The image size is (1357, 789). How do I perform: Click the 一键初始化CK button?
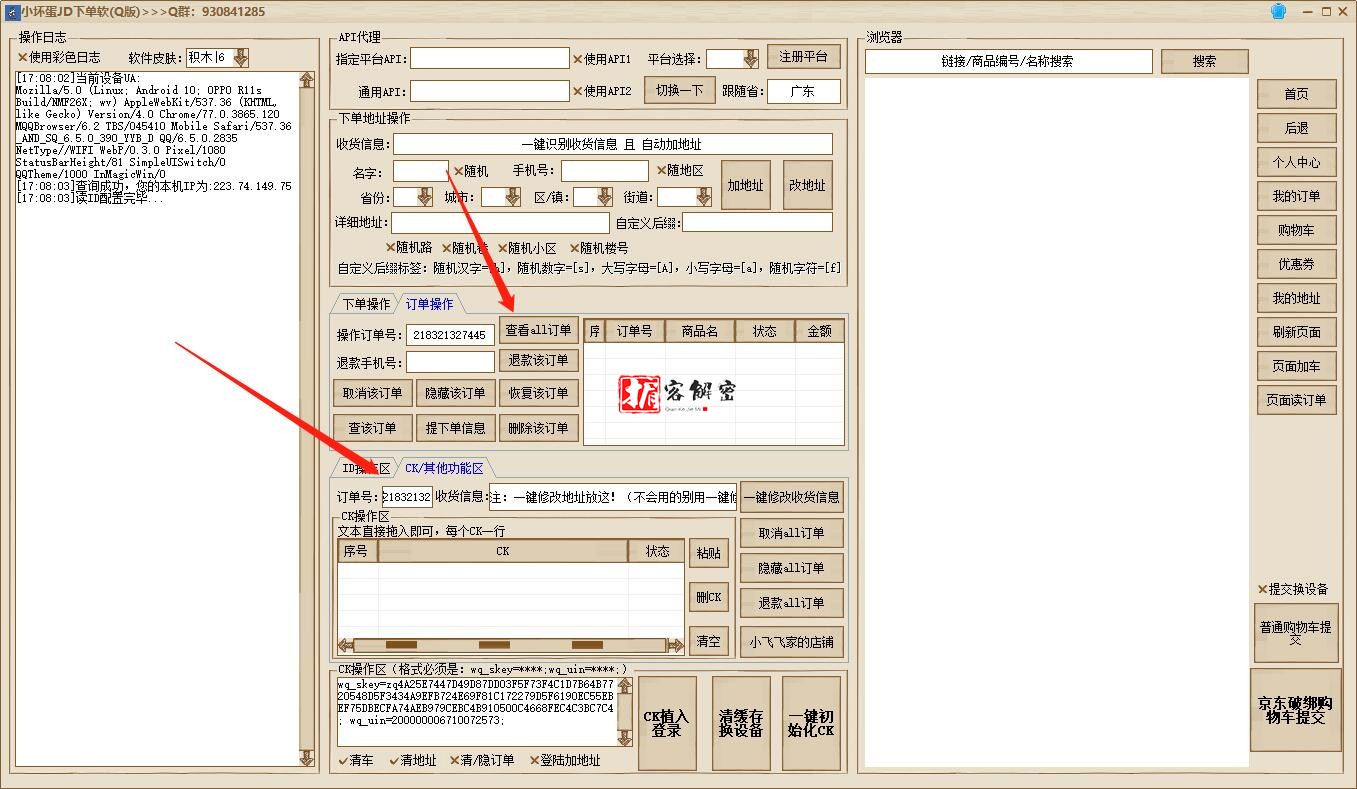point(811,723)
